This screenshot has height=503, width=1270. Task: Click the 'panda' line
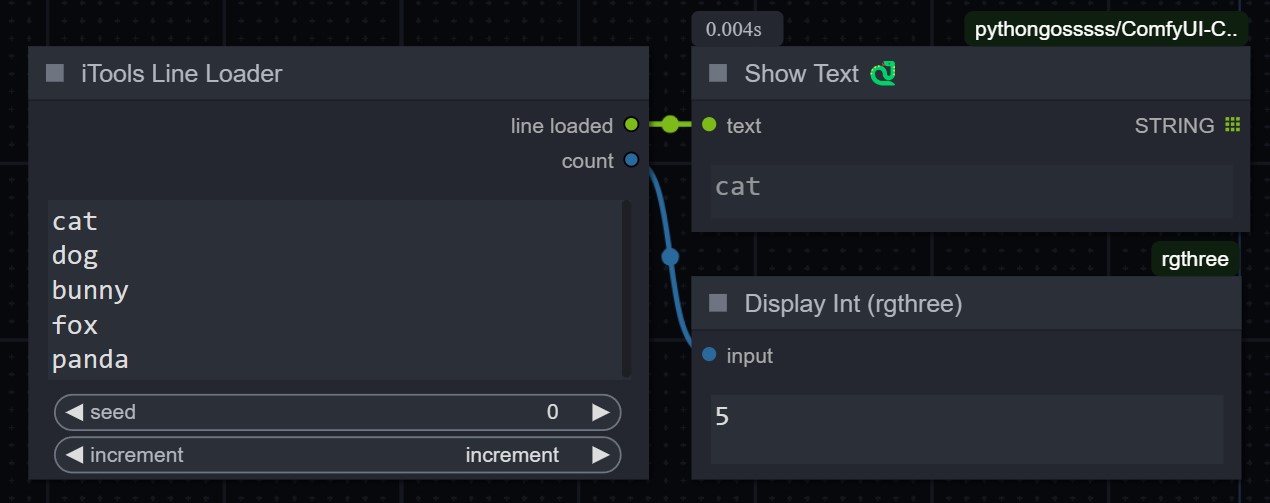coord(90,360)
